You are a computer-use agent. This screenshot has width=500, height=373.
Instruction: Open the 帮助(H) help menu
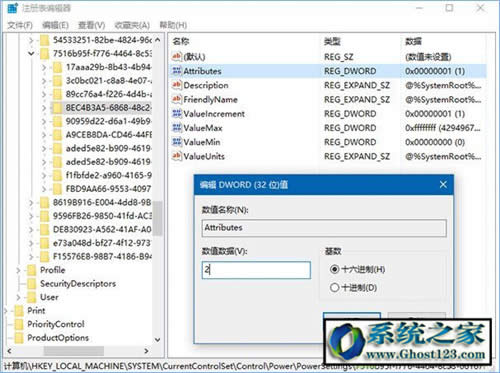click(173, 25)
